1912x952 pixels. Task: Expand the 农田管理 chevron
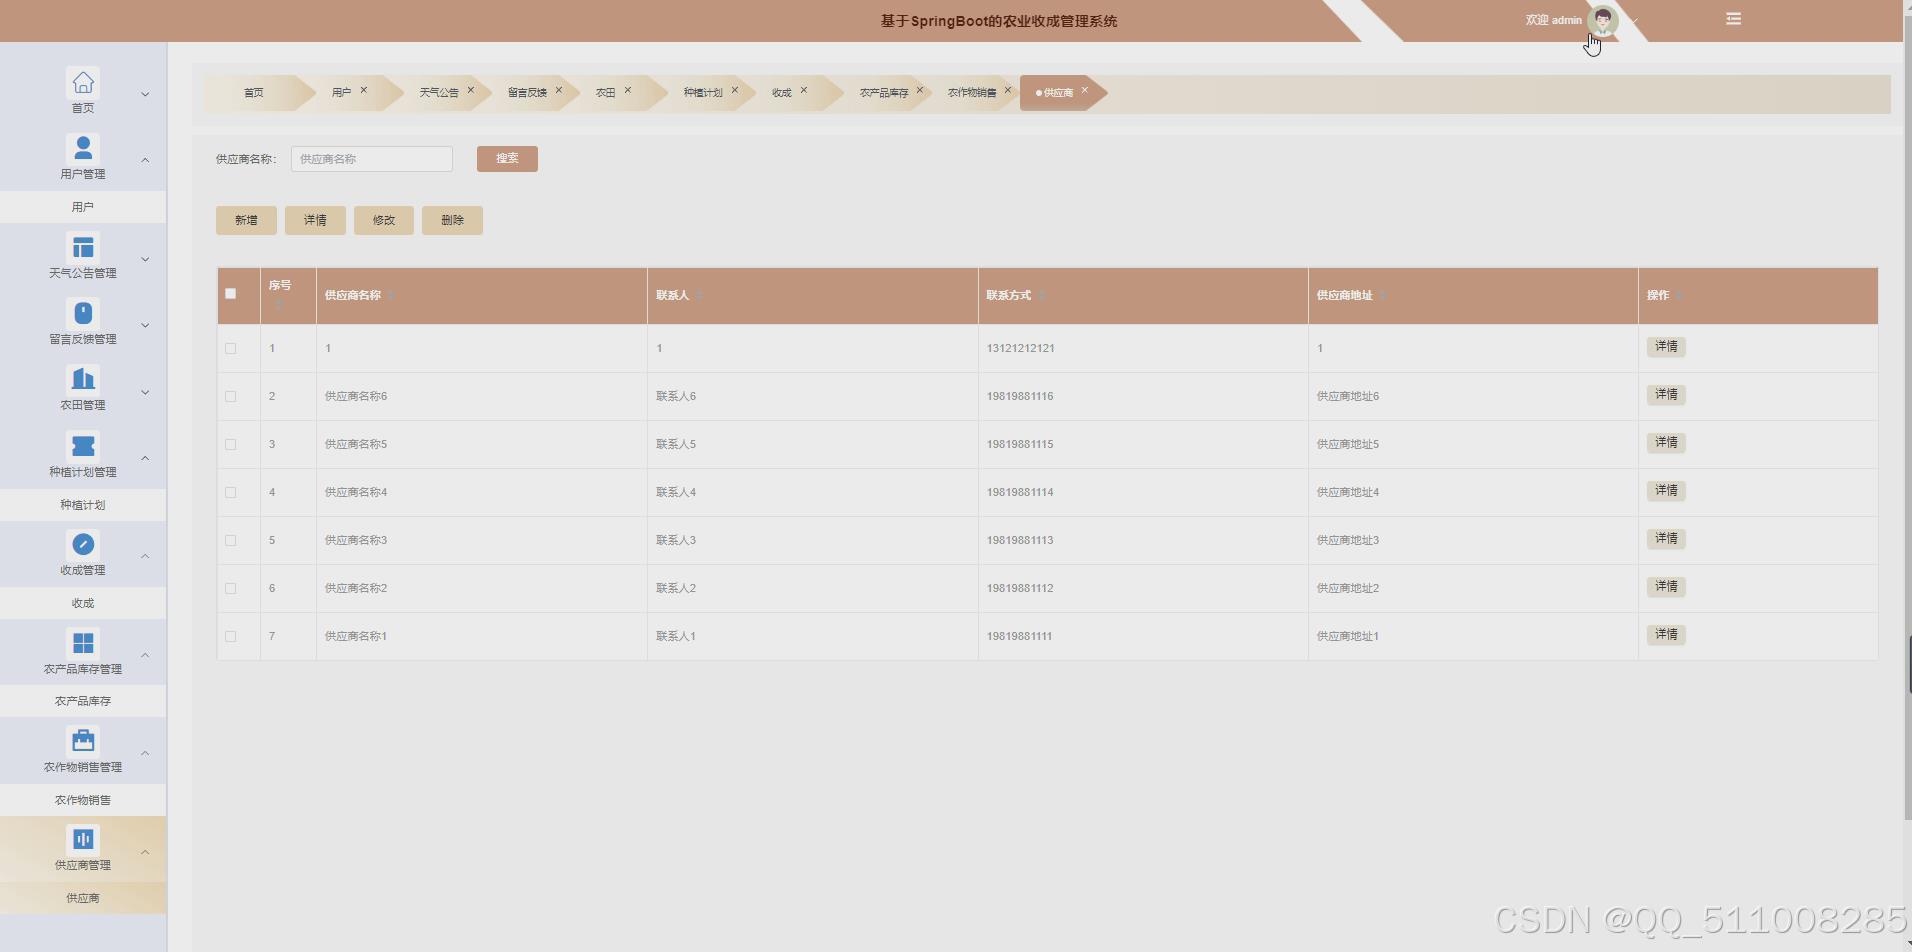(145, 392)
